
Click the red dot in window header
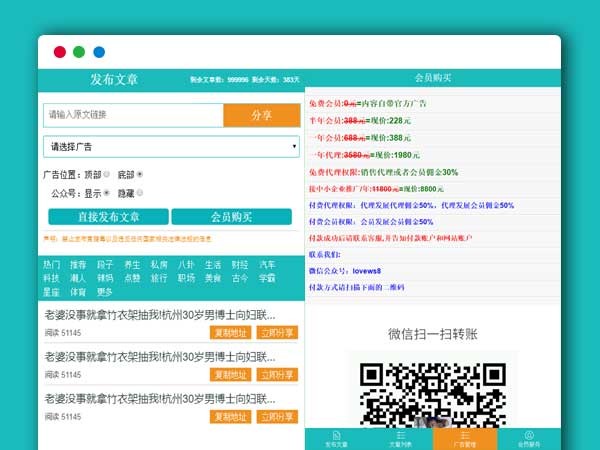click(x=60, y=52)
